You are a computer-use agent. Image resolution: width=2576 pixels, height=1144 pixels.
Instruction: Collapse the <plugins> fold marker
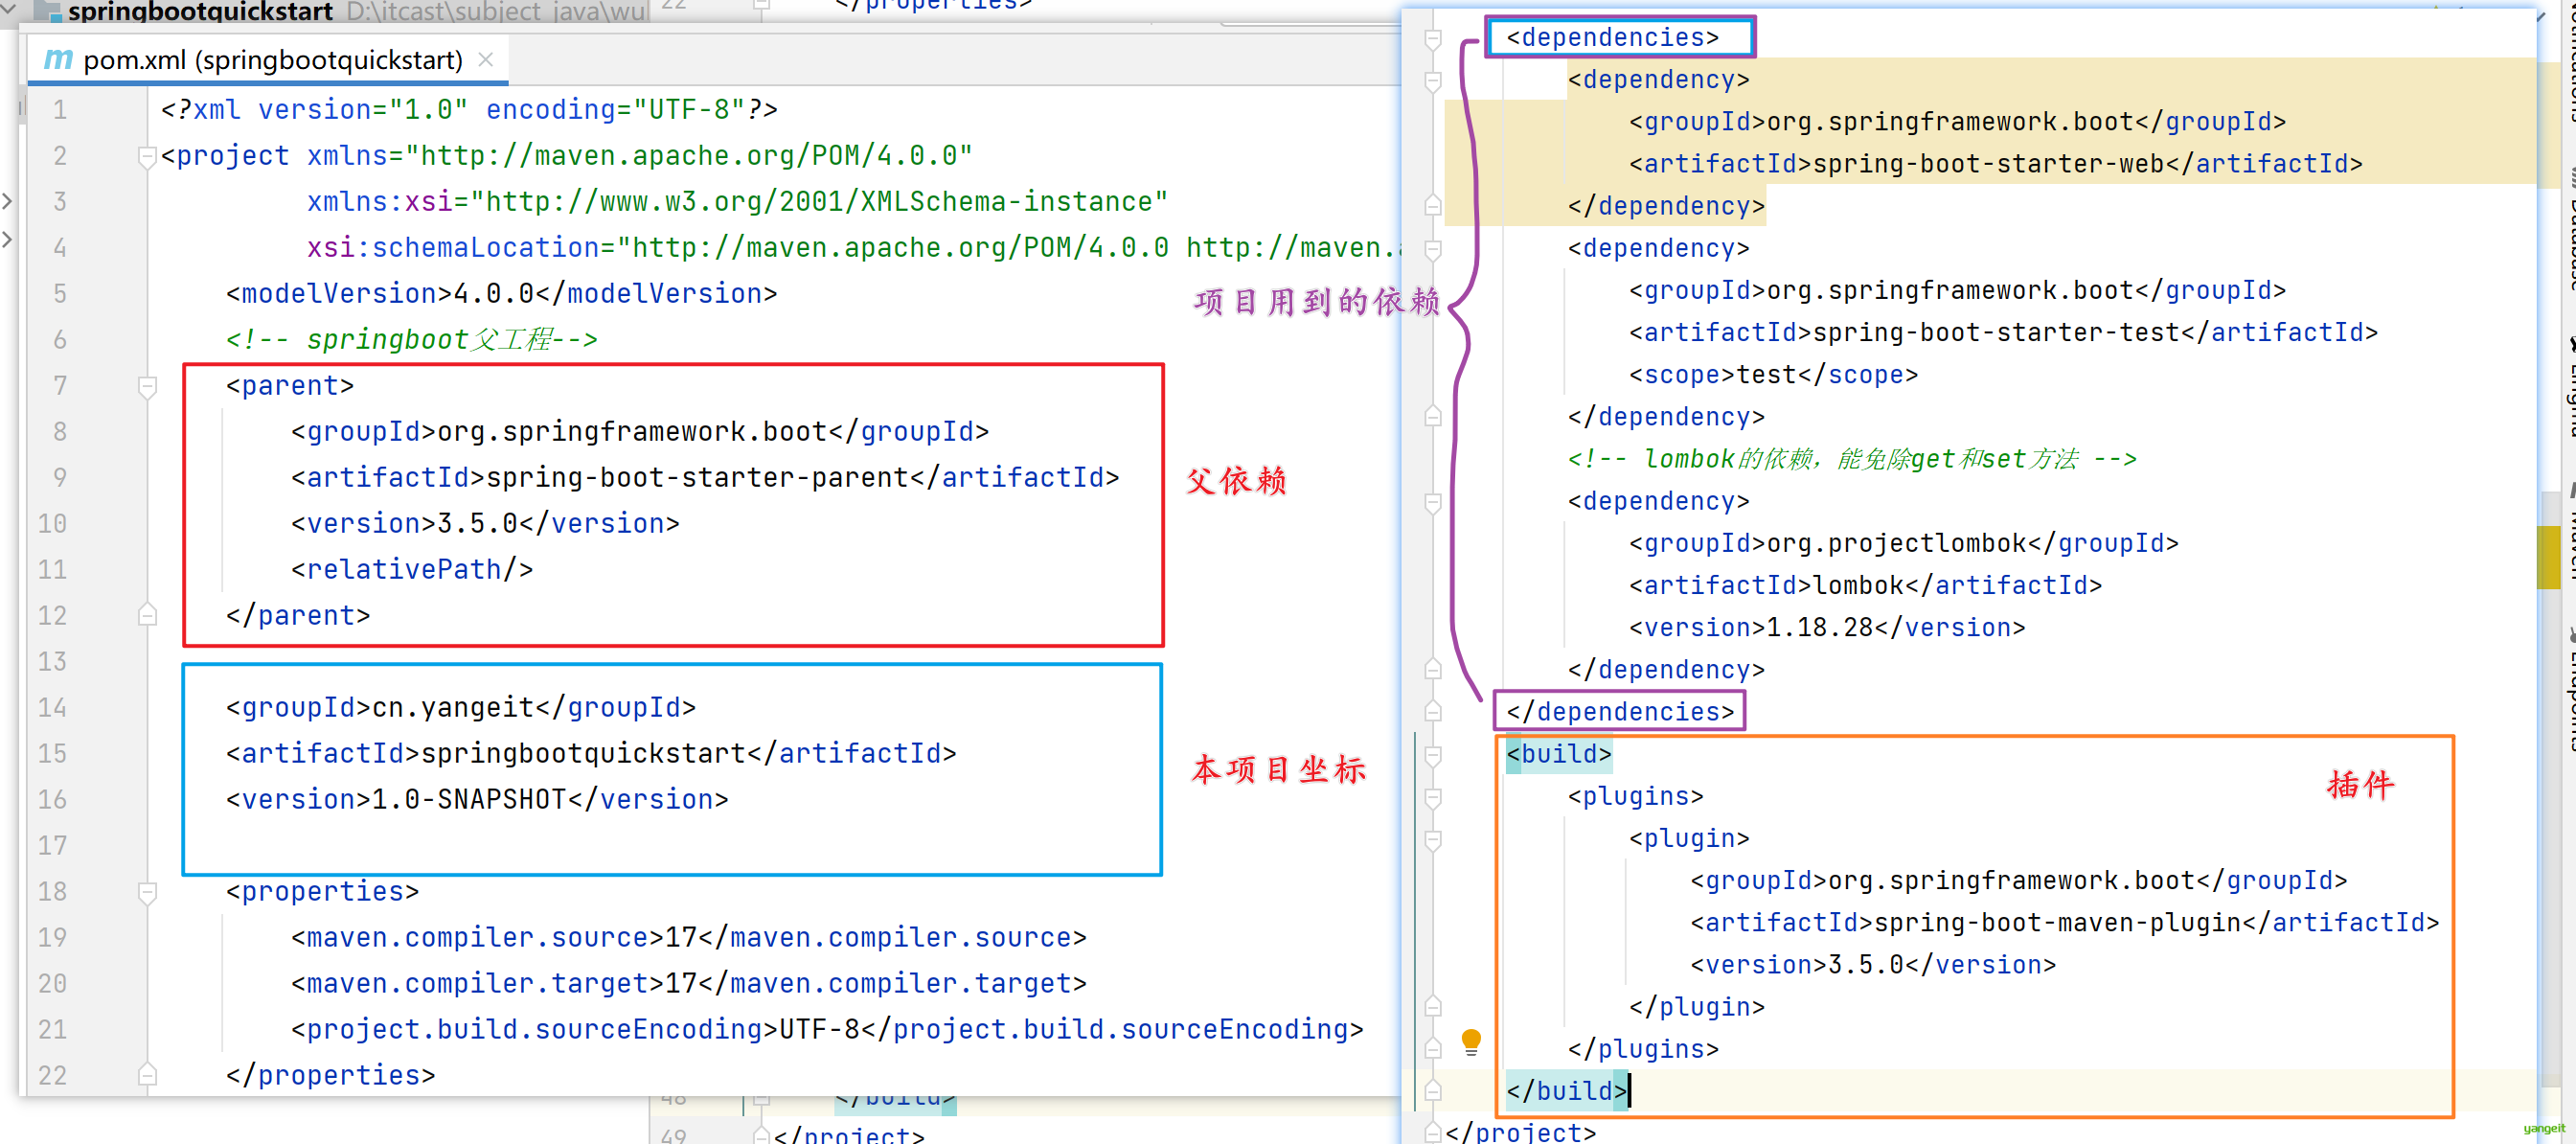click(1432, 797)
